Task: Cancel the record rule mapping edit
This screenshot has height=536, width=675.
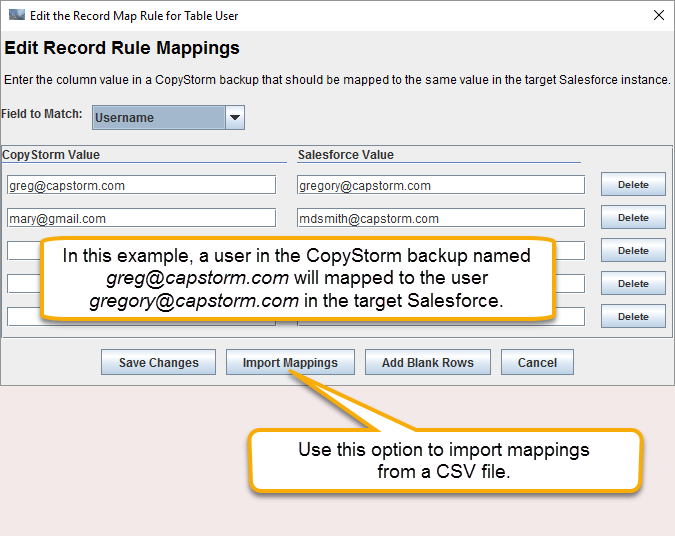Action: point(537,362)
